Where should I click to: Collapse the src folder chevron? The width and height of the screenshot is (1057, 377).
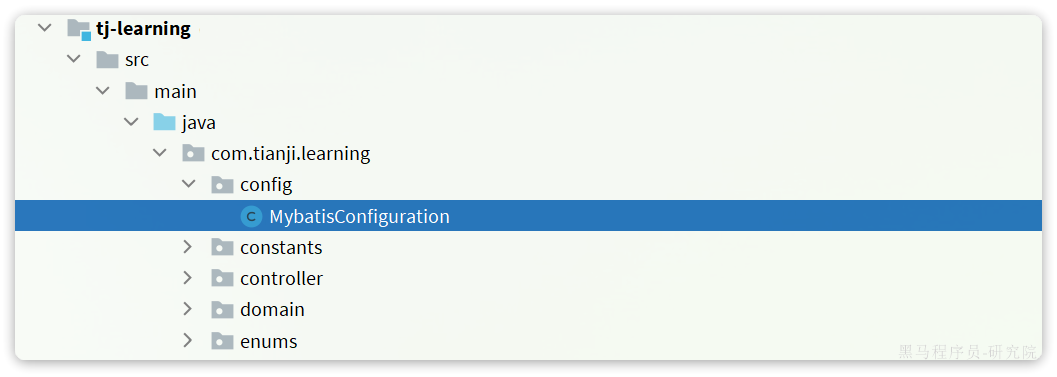click(73, 60)
